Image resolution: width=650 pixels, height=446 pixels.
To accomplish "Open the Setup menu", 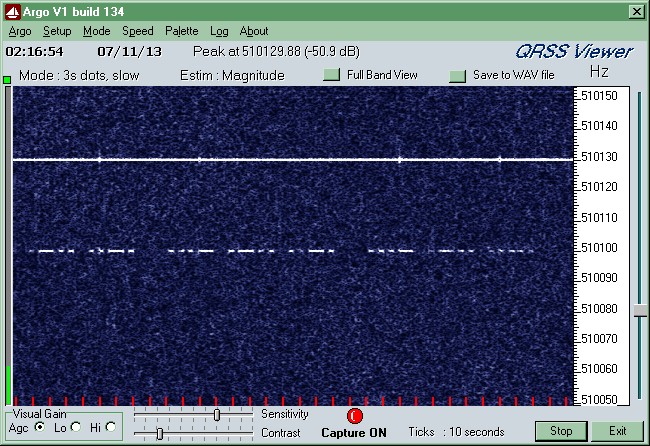I will coord(56,31).
